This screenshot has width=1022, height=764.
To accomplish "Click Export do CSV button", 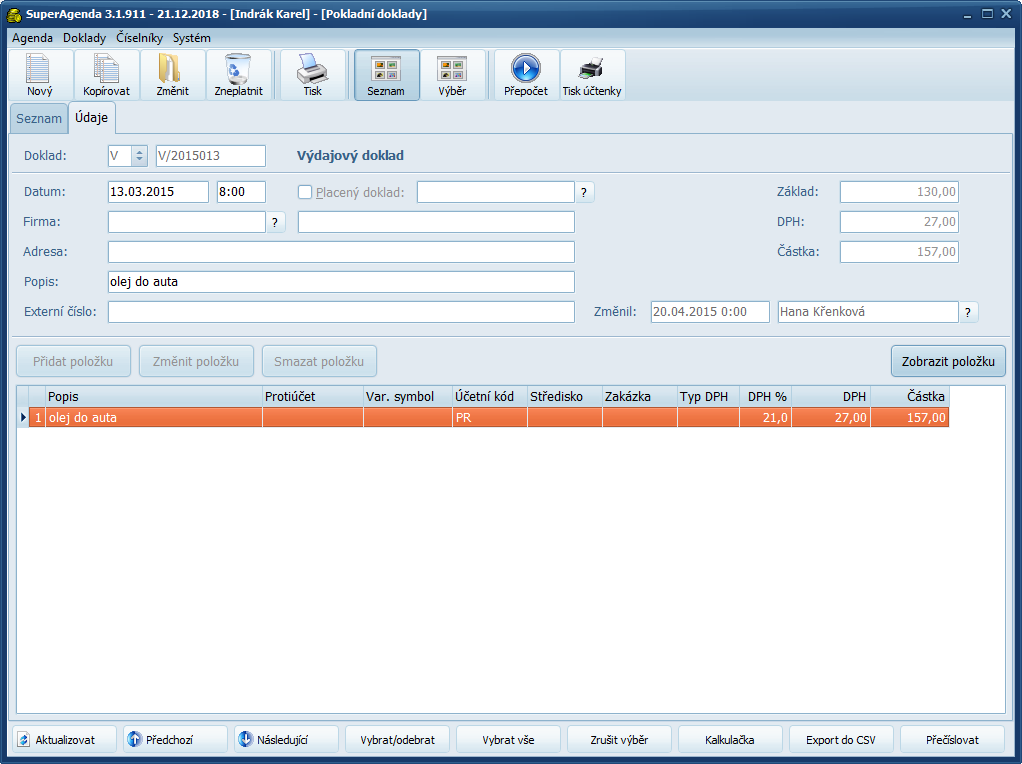I will (841, 740).
